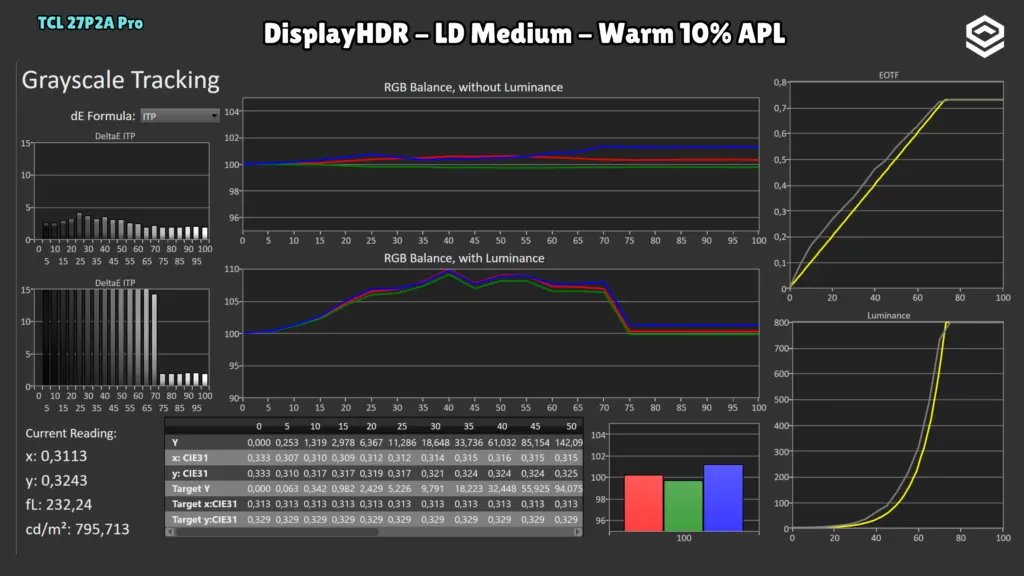This screenshot has width=1024, height=576.
Task: Select the x: CIE31 row header
Action: click(190, 458)
